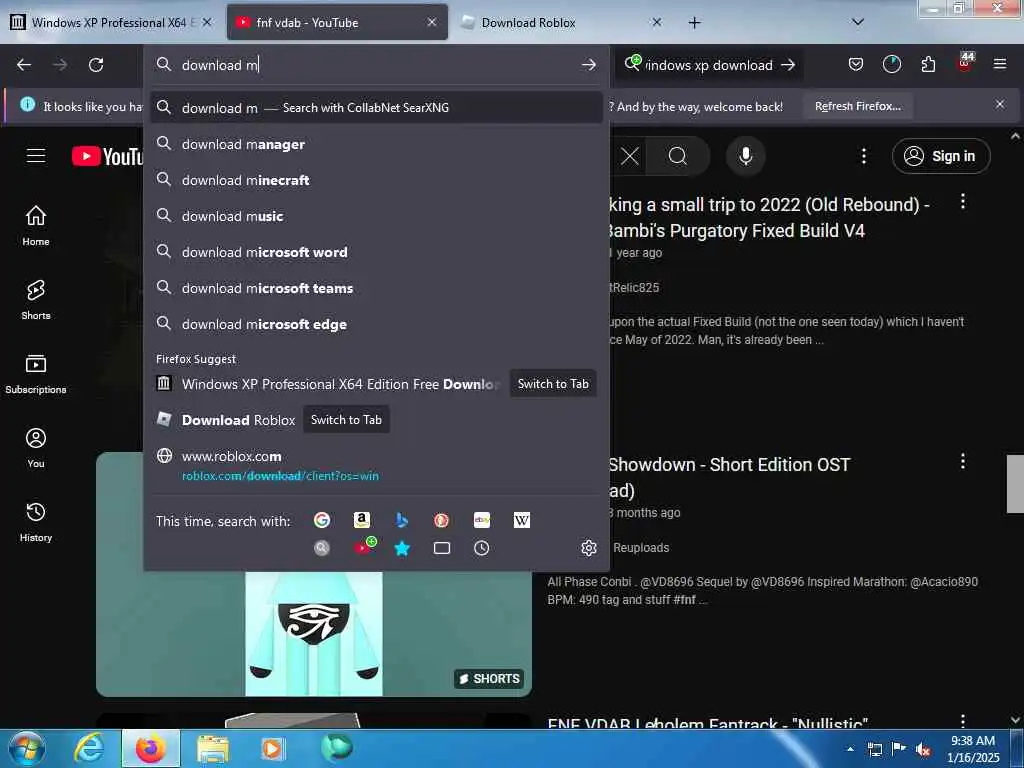Image resolution: width=1024 pixels, height=768 pixels.
Task: Sign in to YouTube
Action: [x=941, y=155]
